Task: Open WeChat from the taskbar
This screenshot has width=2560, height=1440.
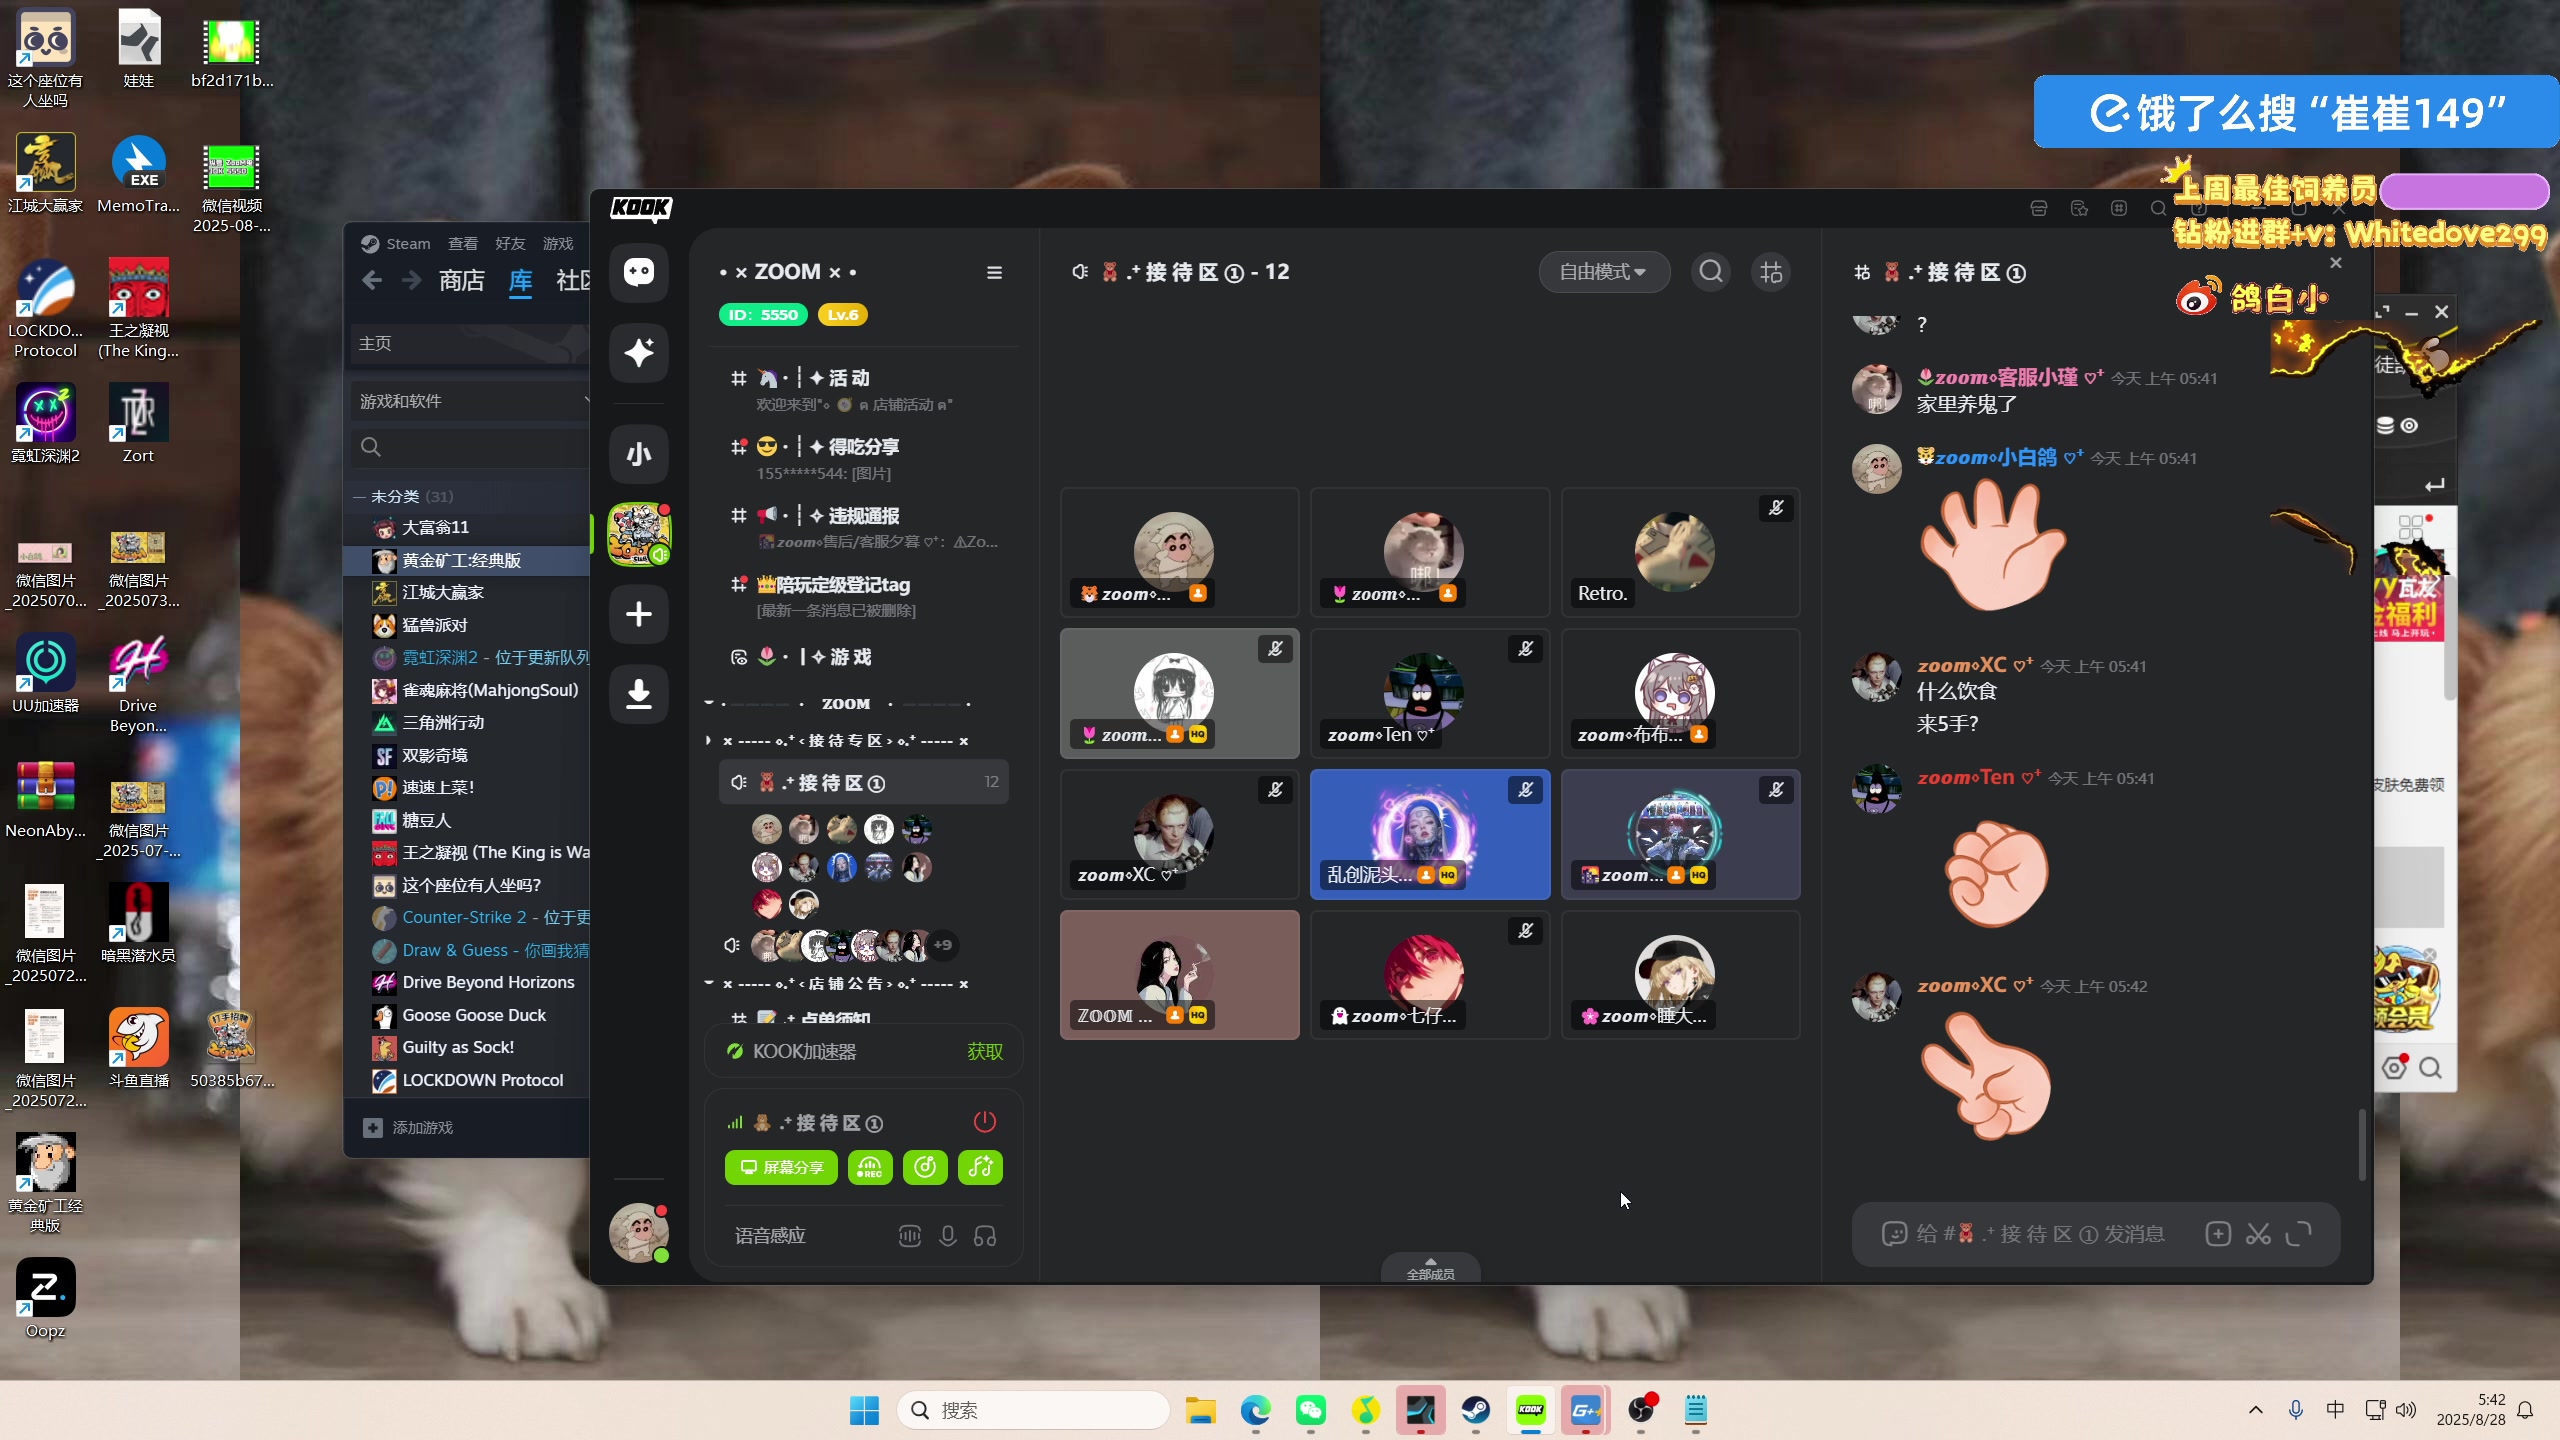Action: [x=1311, y=1411]
